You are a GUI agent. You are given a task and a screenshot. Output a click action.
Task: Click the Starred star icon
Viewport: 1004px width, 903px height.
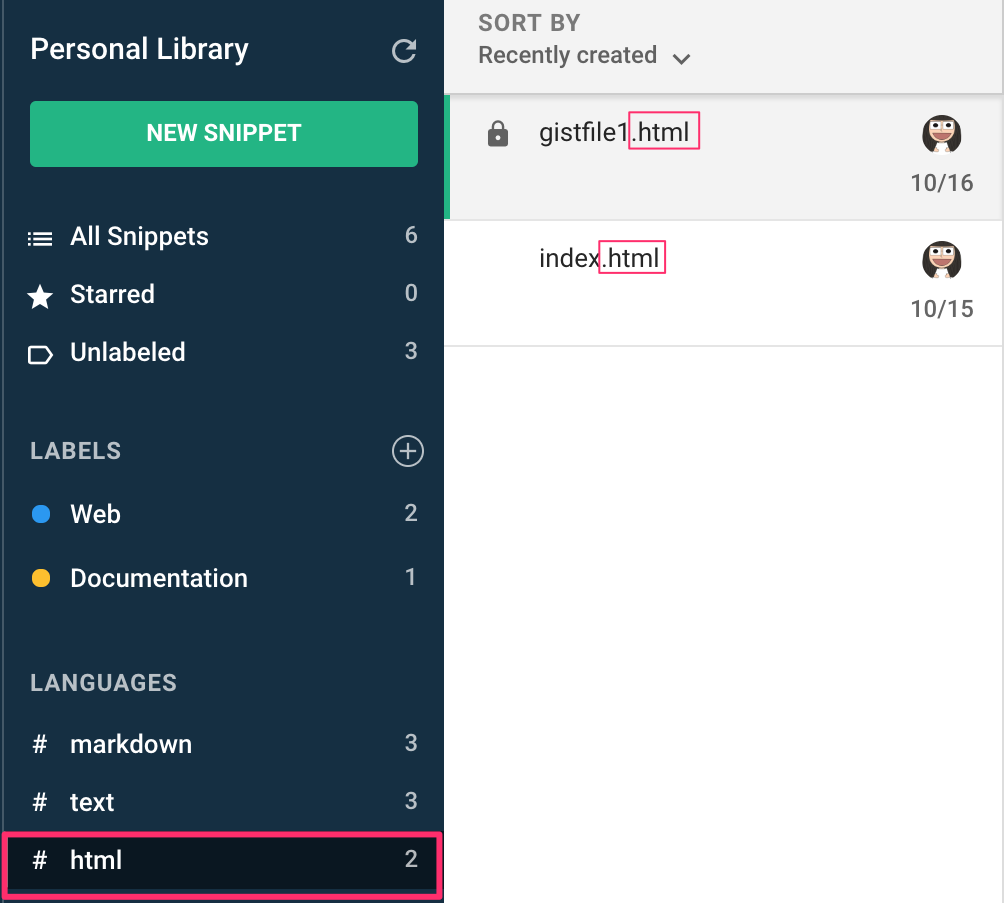[40, 296]
